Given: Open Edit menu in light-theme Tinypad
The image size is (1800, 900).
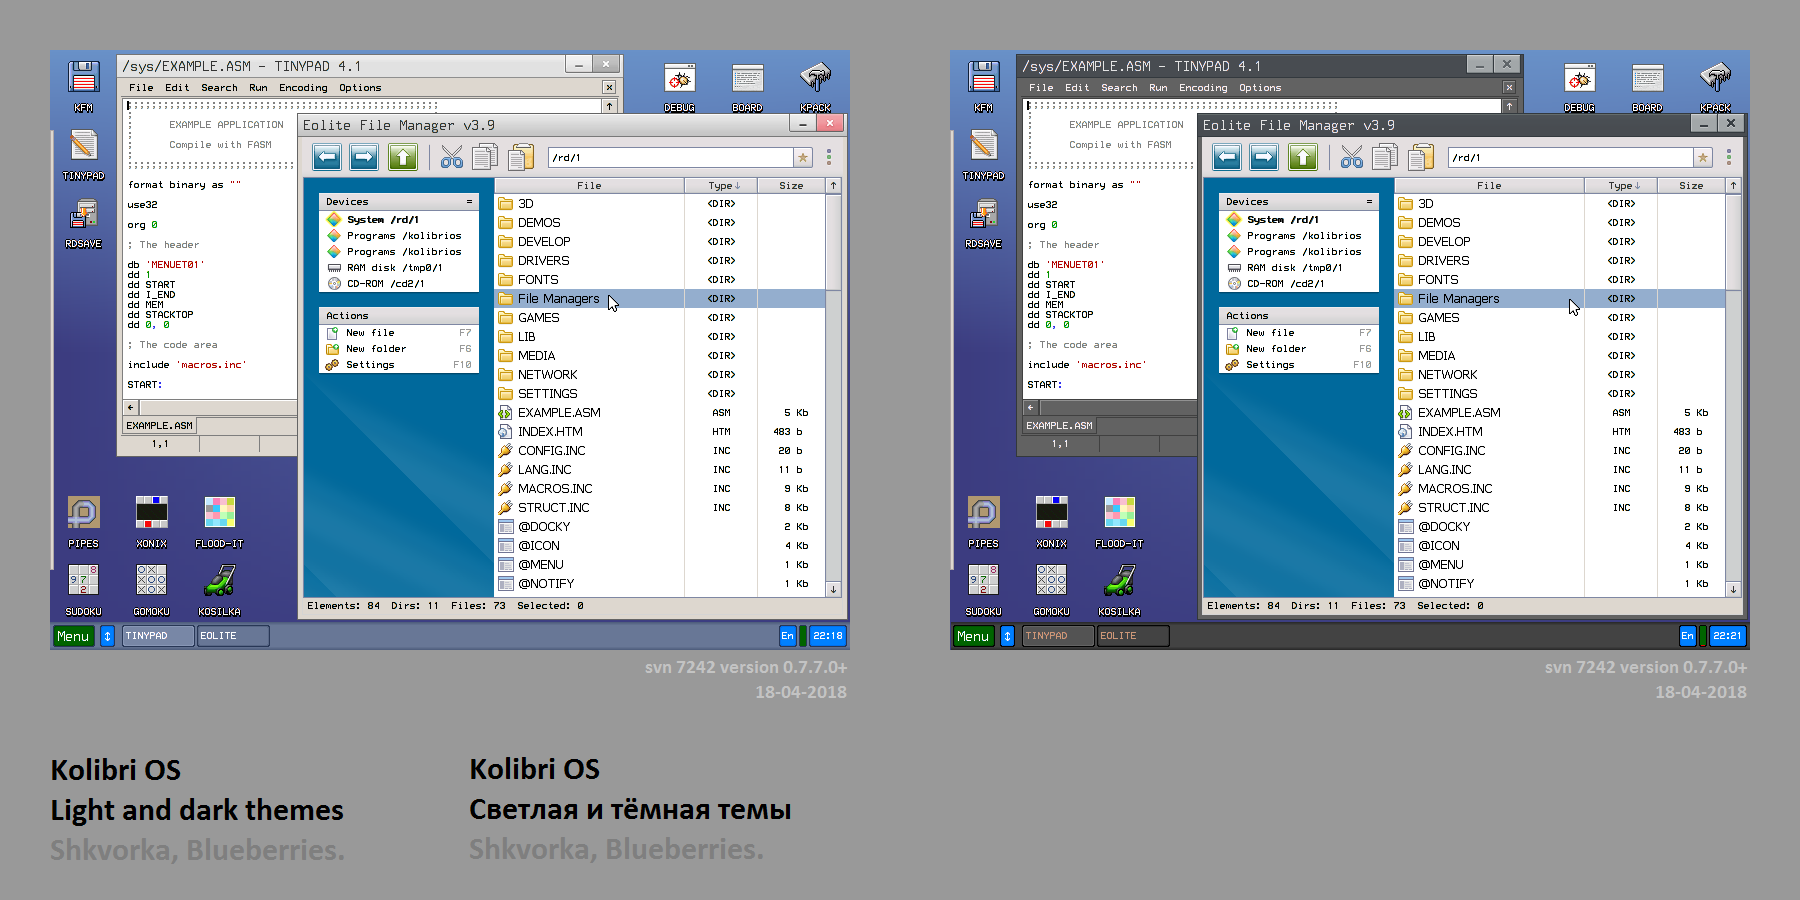Looking at the screenshot, I should coord(177,88).
